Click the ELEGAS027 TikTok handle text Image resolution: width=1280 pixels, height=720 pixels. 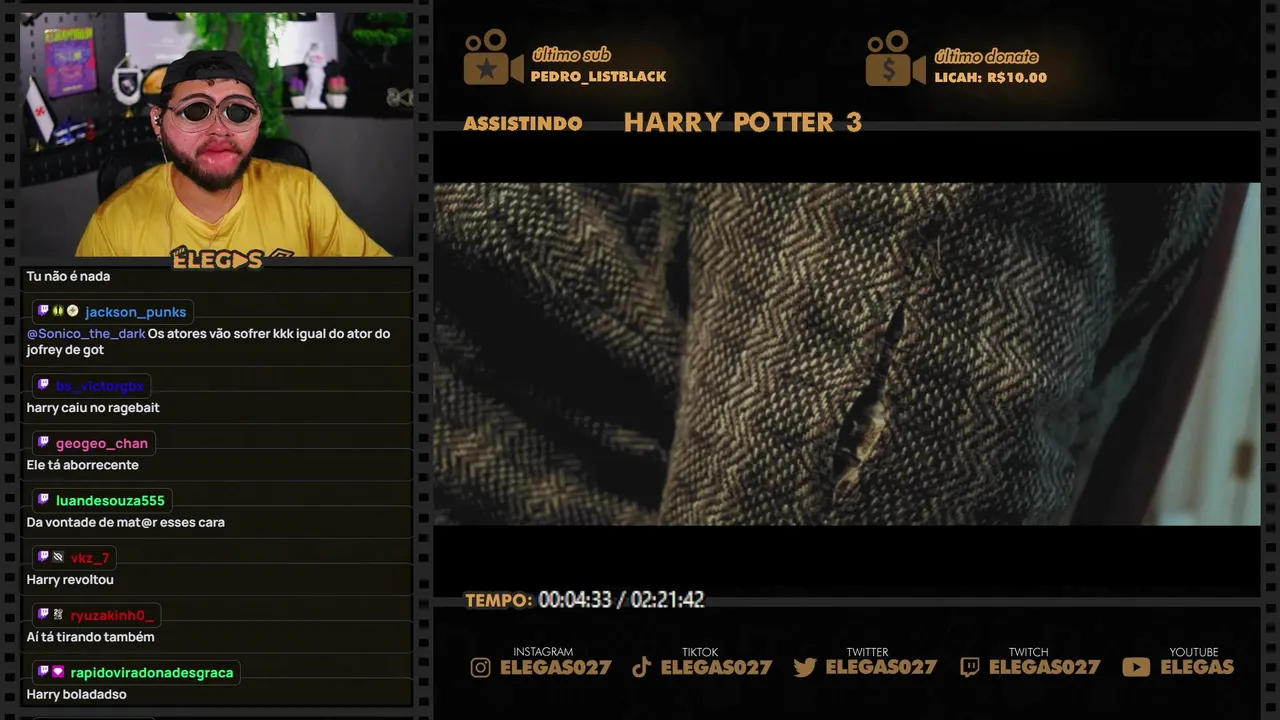click(717, 667)
